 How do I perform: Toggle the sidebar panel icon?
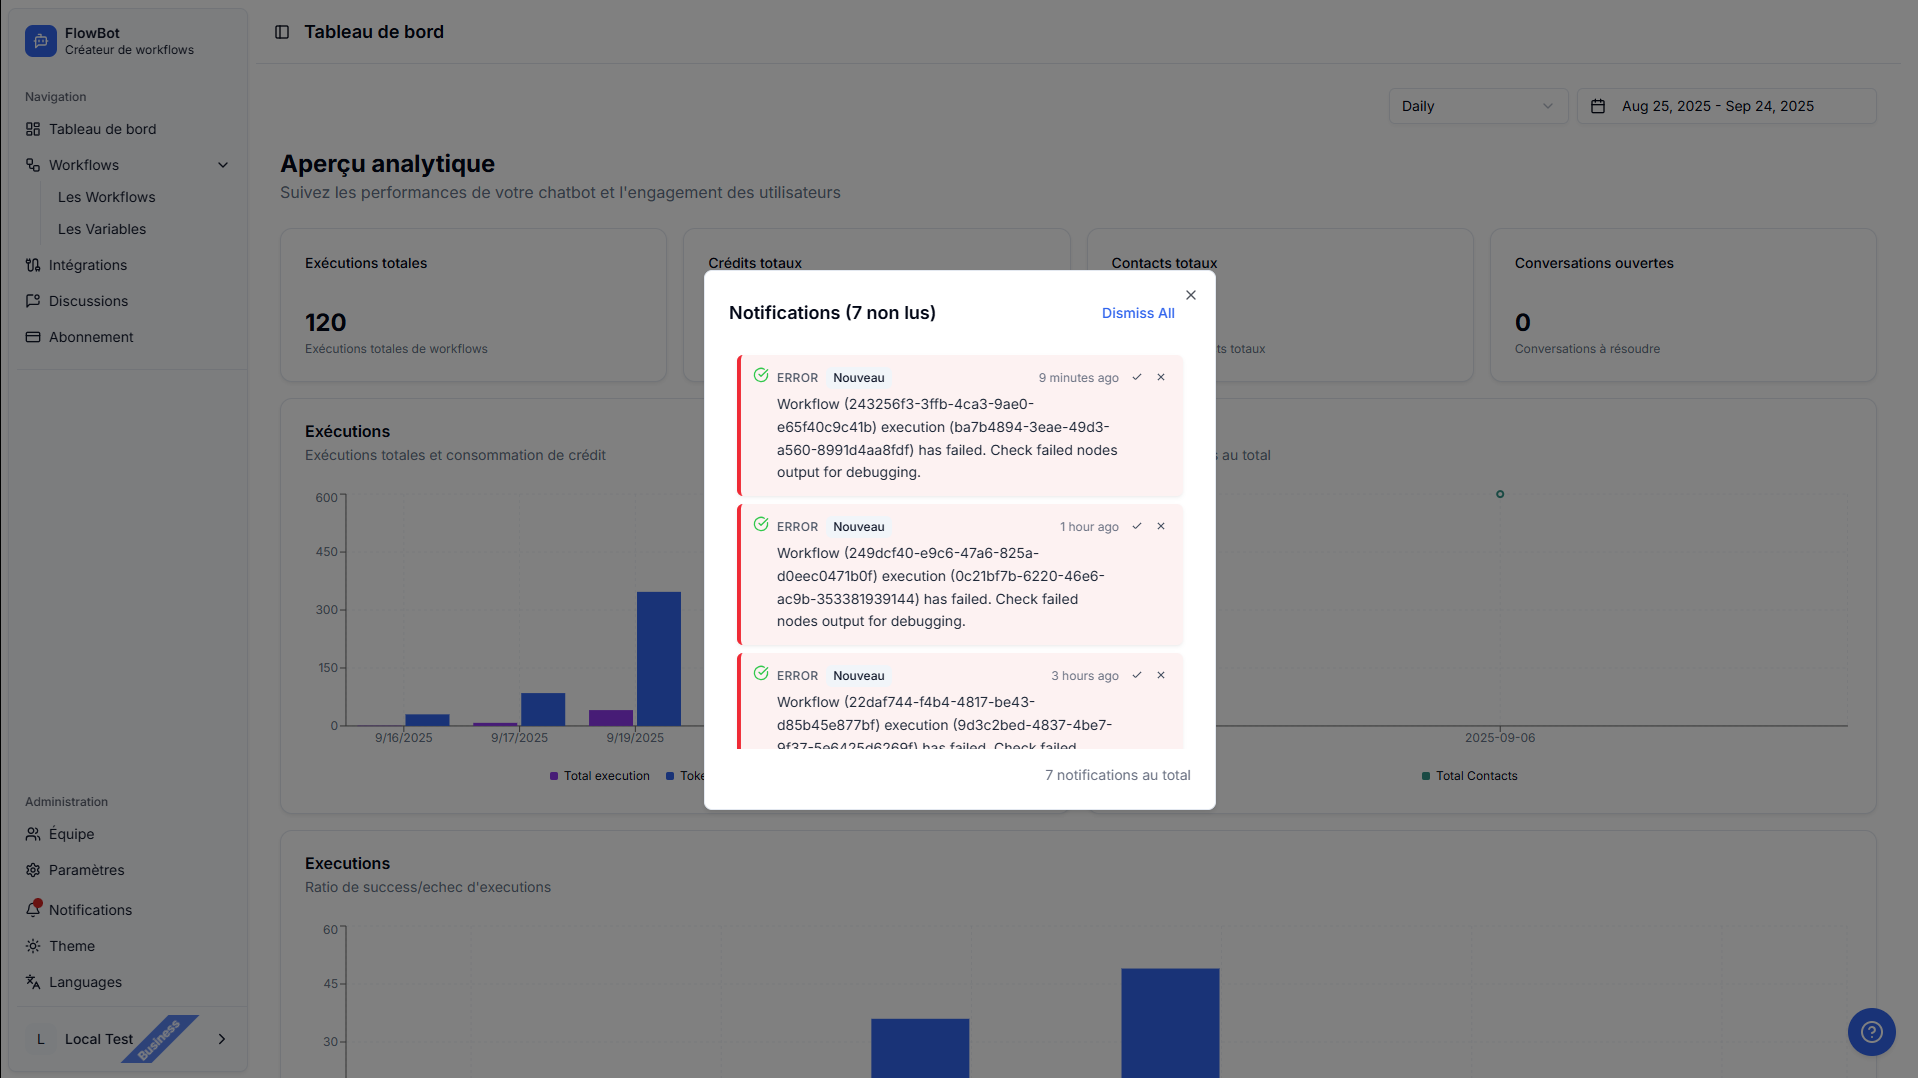(282, 32)
